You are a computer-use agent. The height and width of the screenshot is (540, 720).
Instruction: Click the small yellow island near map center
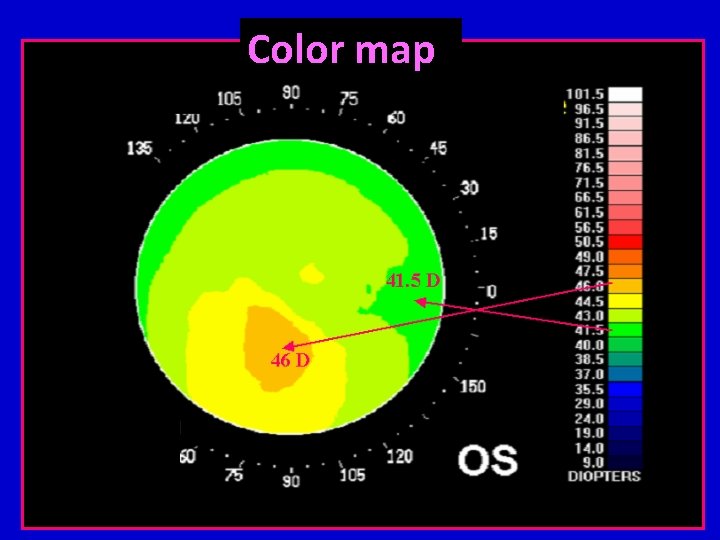click(x=312, y=273)
